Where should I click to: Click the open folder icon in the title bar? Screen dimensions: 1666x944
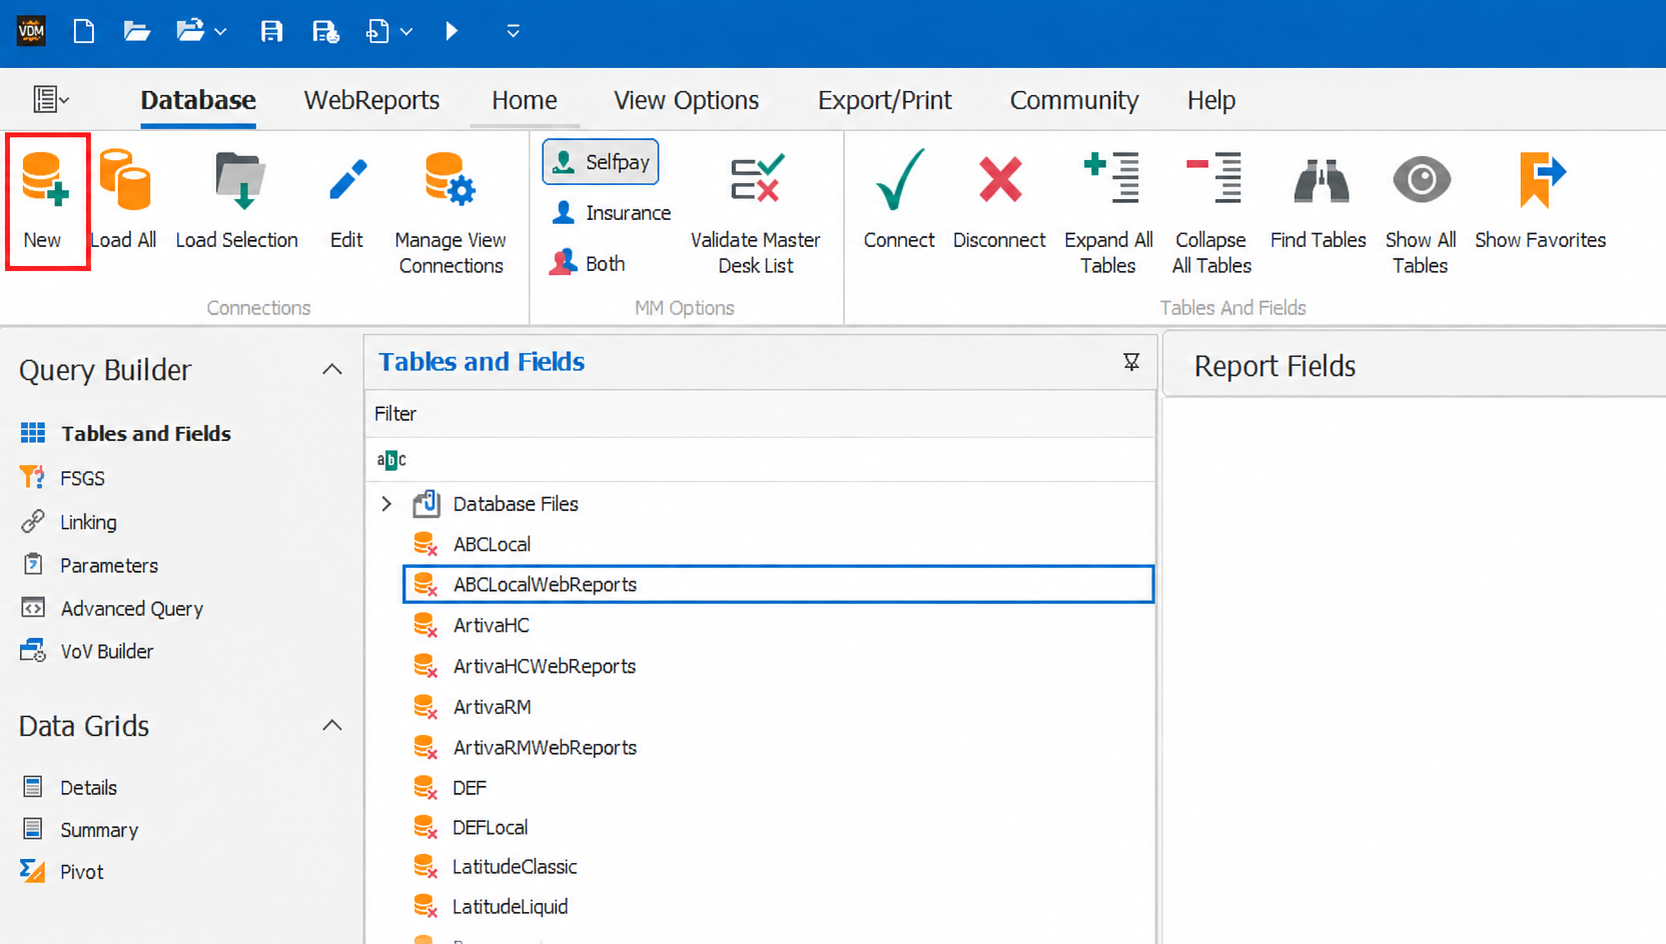[x=137, y=31]
